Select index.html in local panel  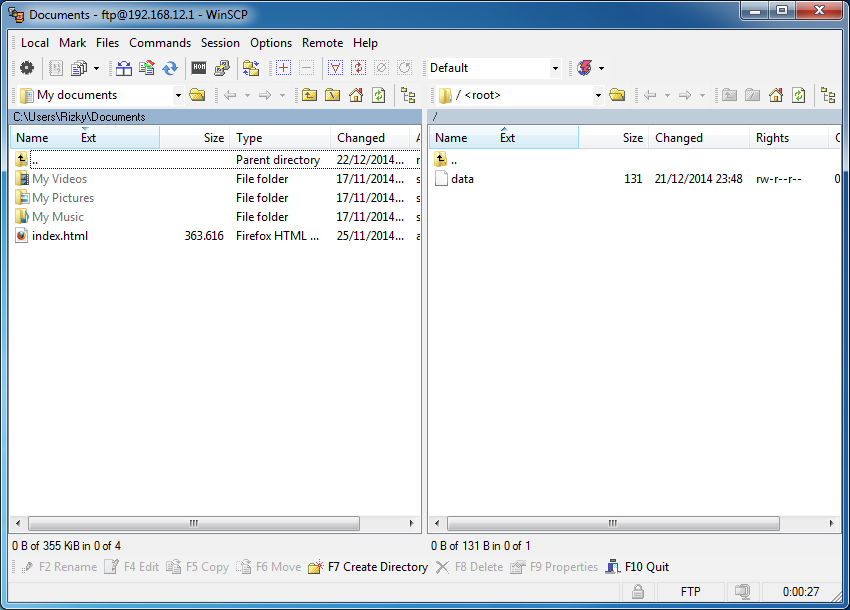(x=60, y=236)
